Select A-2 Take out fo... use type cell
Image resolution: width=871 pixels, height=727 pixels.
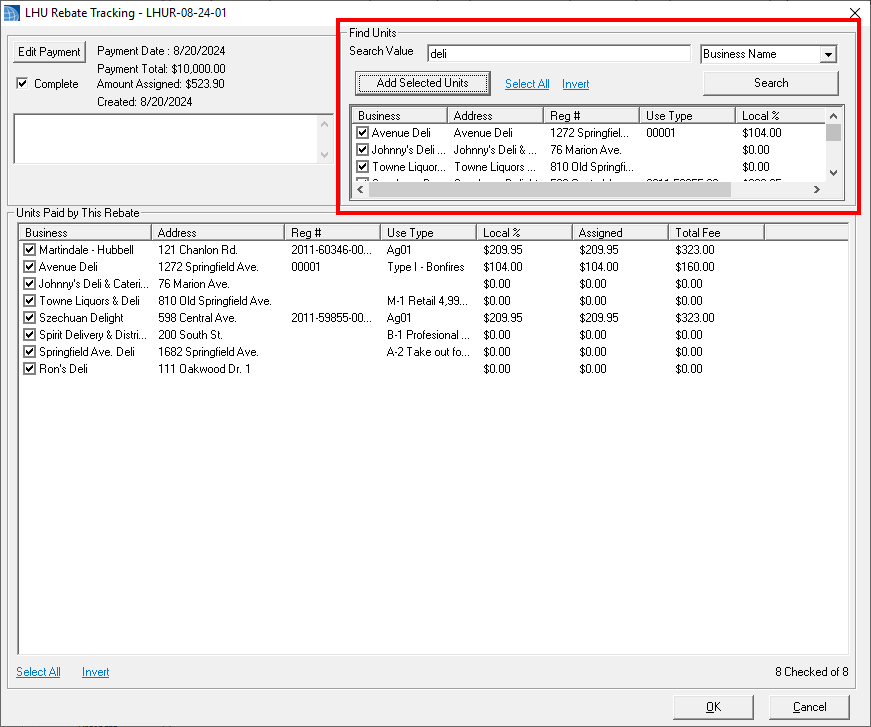click(x=428, y=352)
